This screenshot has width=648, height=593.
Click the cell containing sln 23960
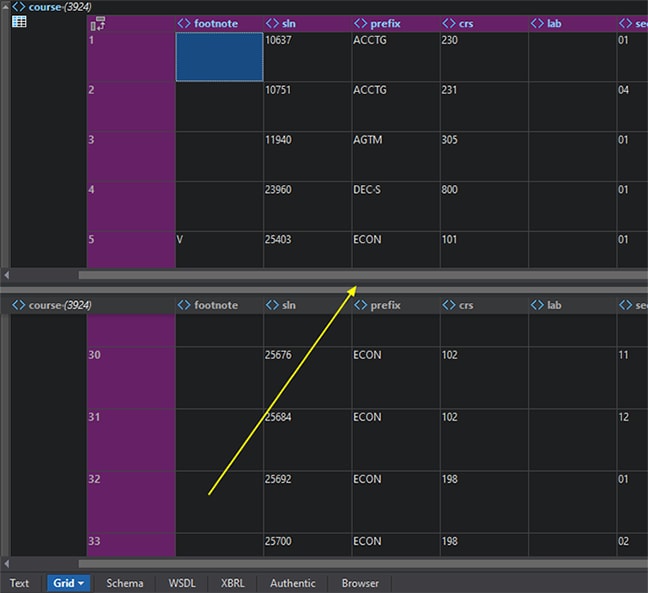(307, 206)
